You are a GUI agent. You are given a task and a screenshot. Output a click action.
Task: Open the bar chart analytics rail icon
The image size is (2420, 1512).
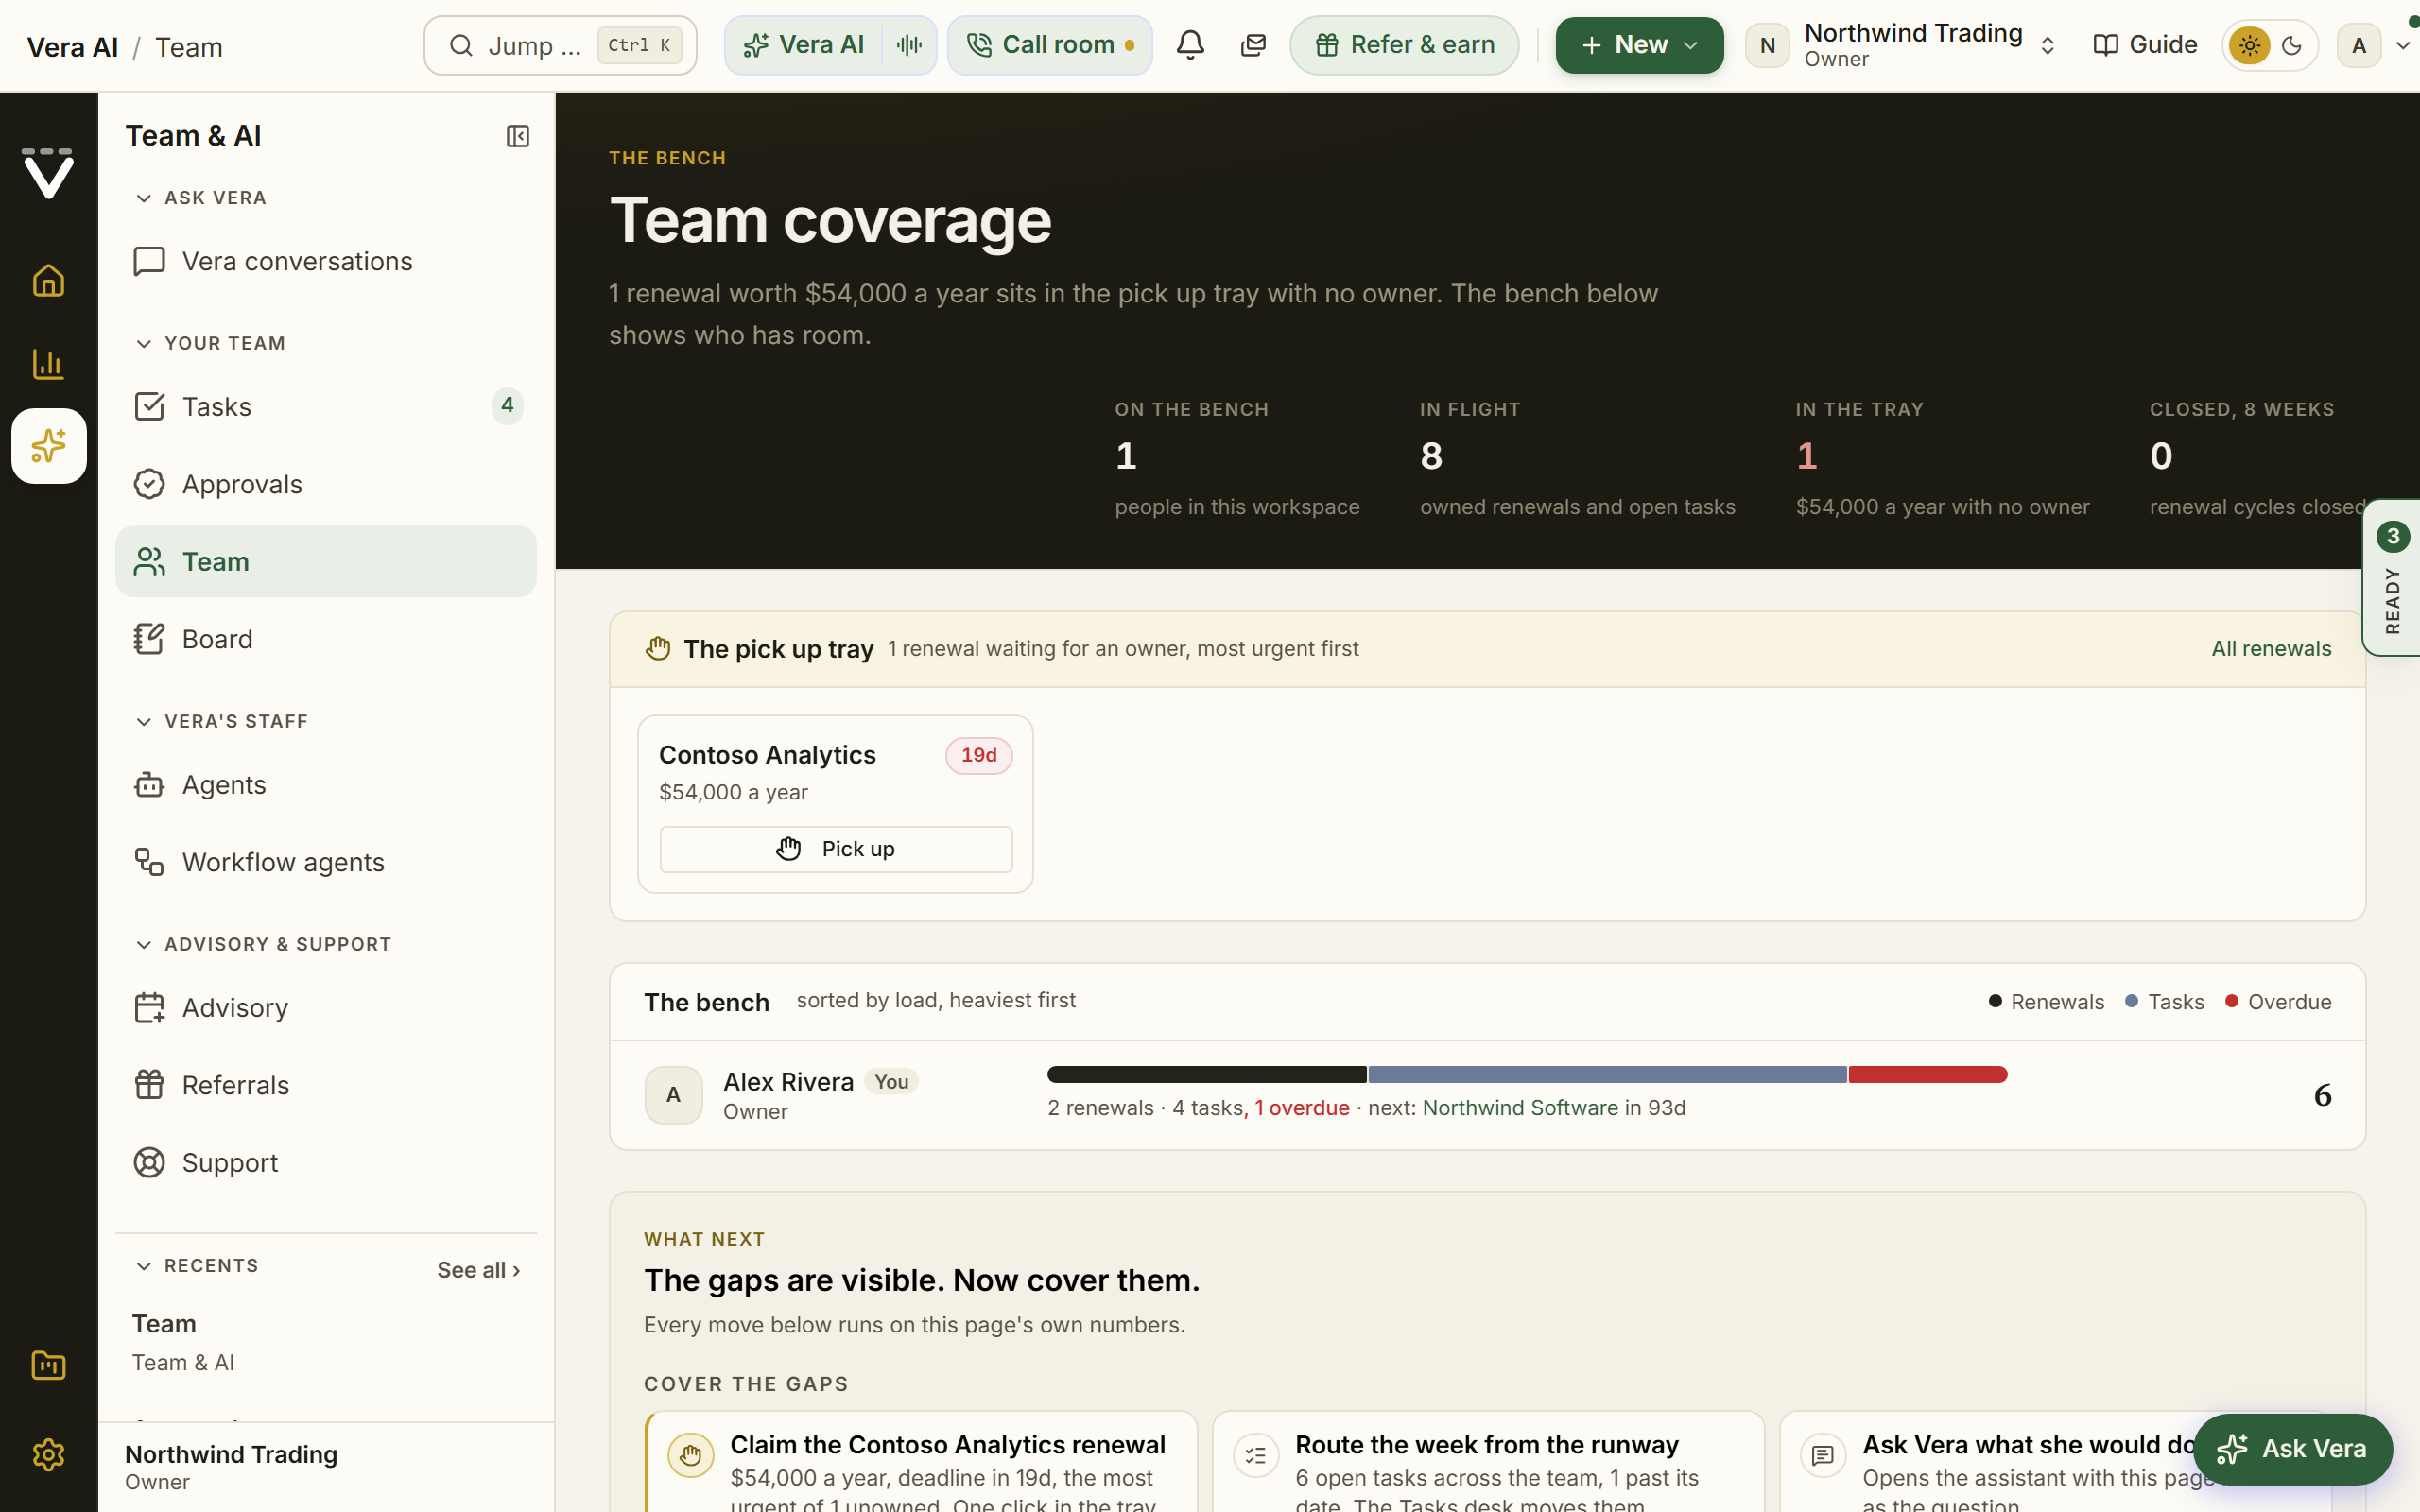48,364
